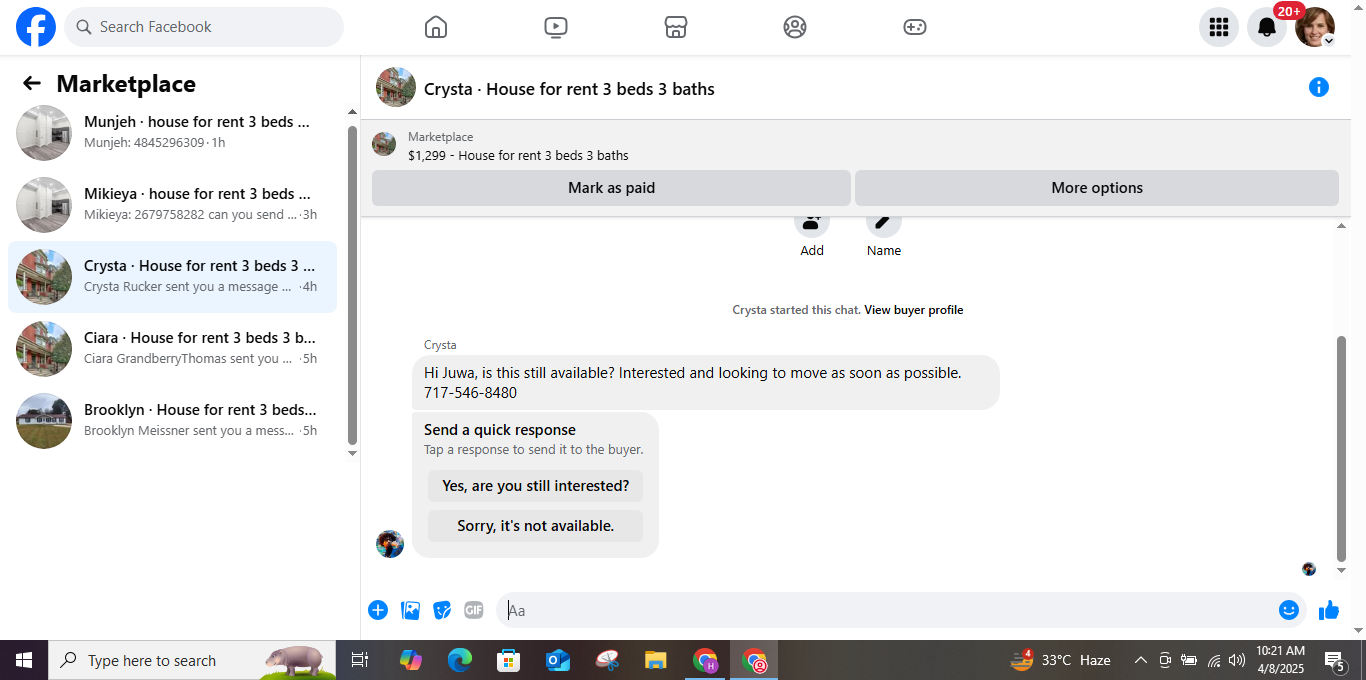Image resolution: width=1366 pixels, height=680 pixels.
Task: Click the chat messages scrollbar
Action: click(x=1342, y=448)
